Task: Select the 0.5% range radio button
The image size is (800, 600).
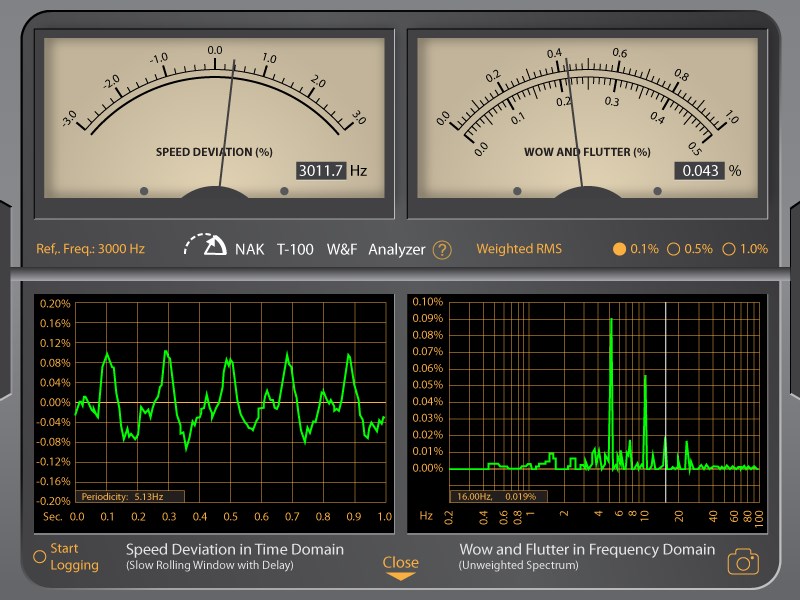Action: click(x=673, y=249)
